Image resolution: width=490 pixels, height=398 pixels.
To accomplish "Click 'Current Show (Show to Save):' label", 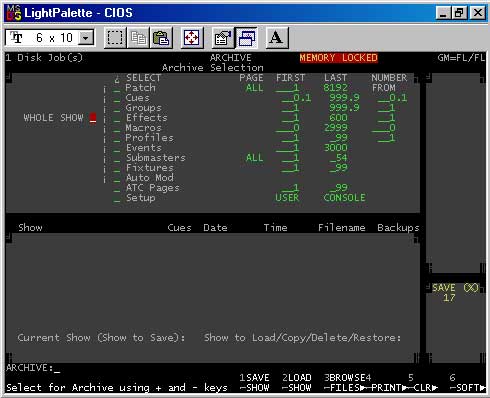I will 101,338.
